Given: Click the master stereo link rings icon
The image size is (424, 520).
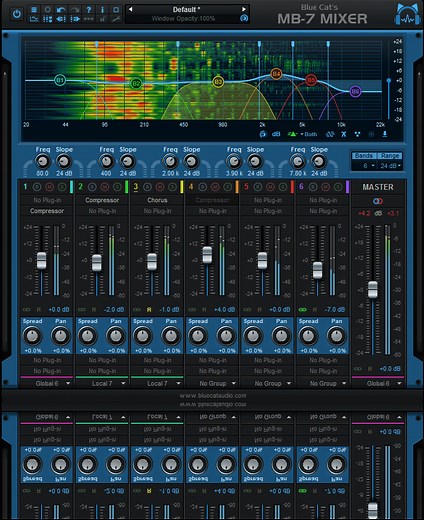Looking at the screenshot, I should click(x=378, y=201).
